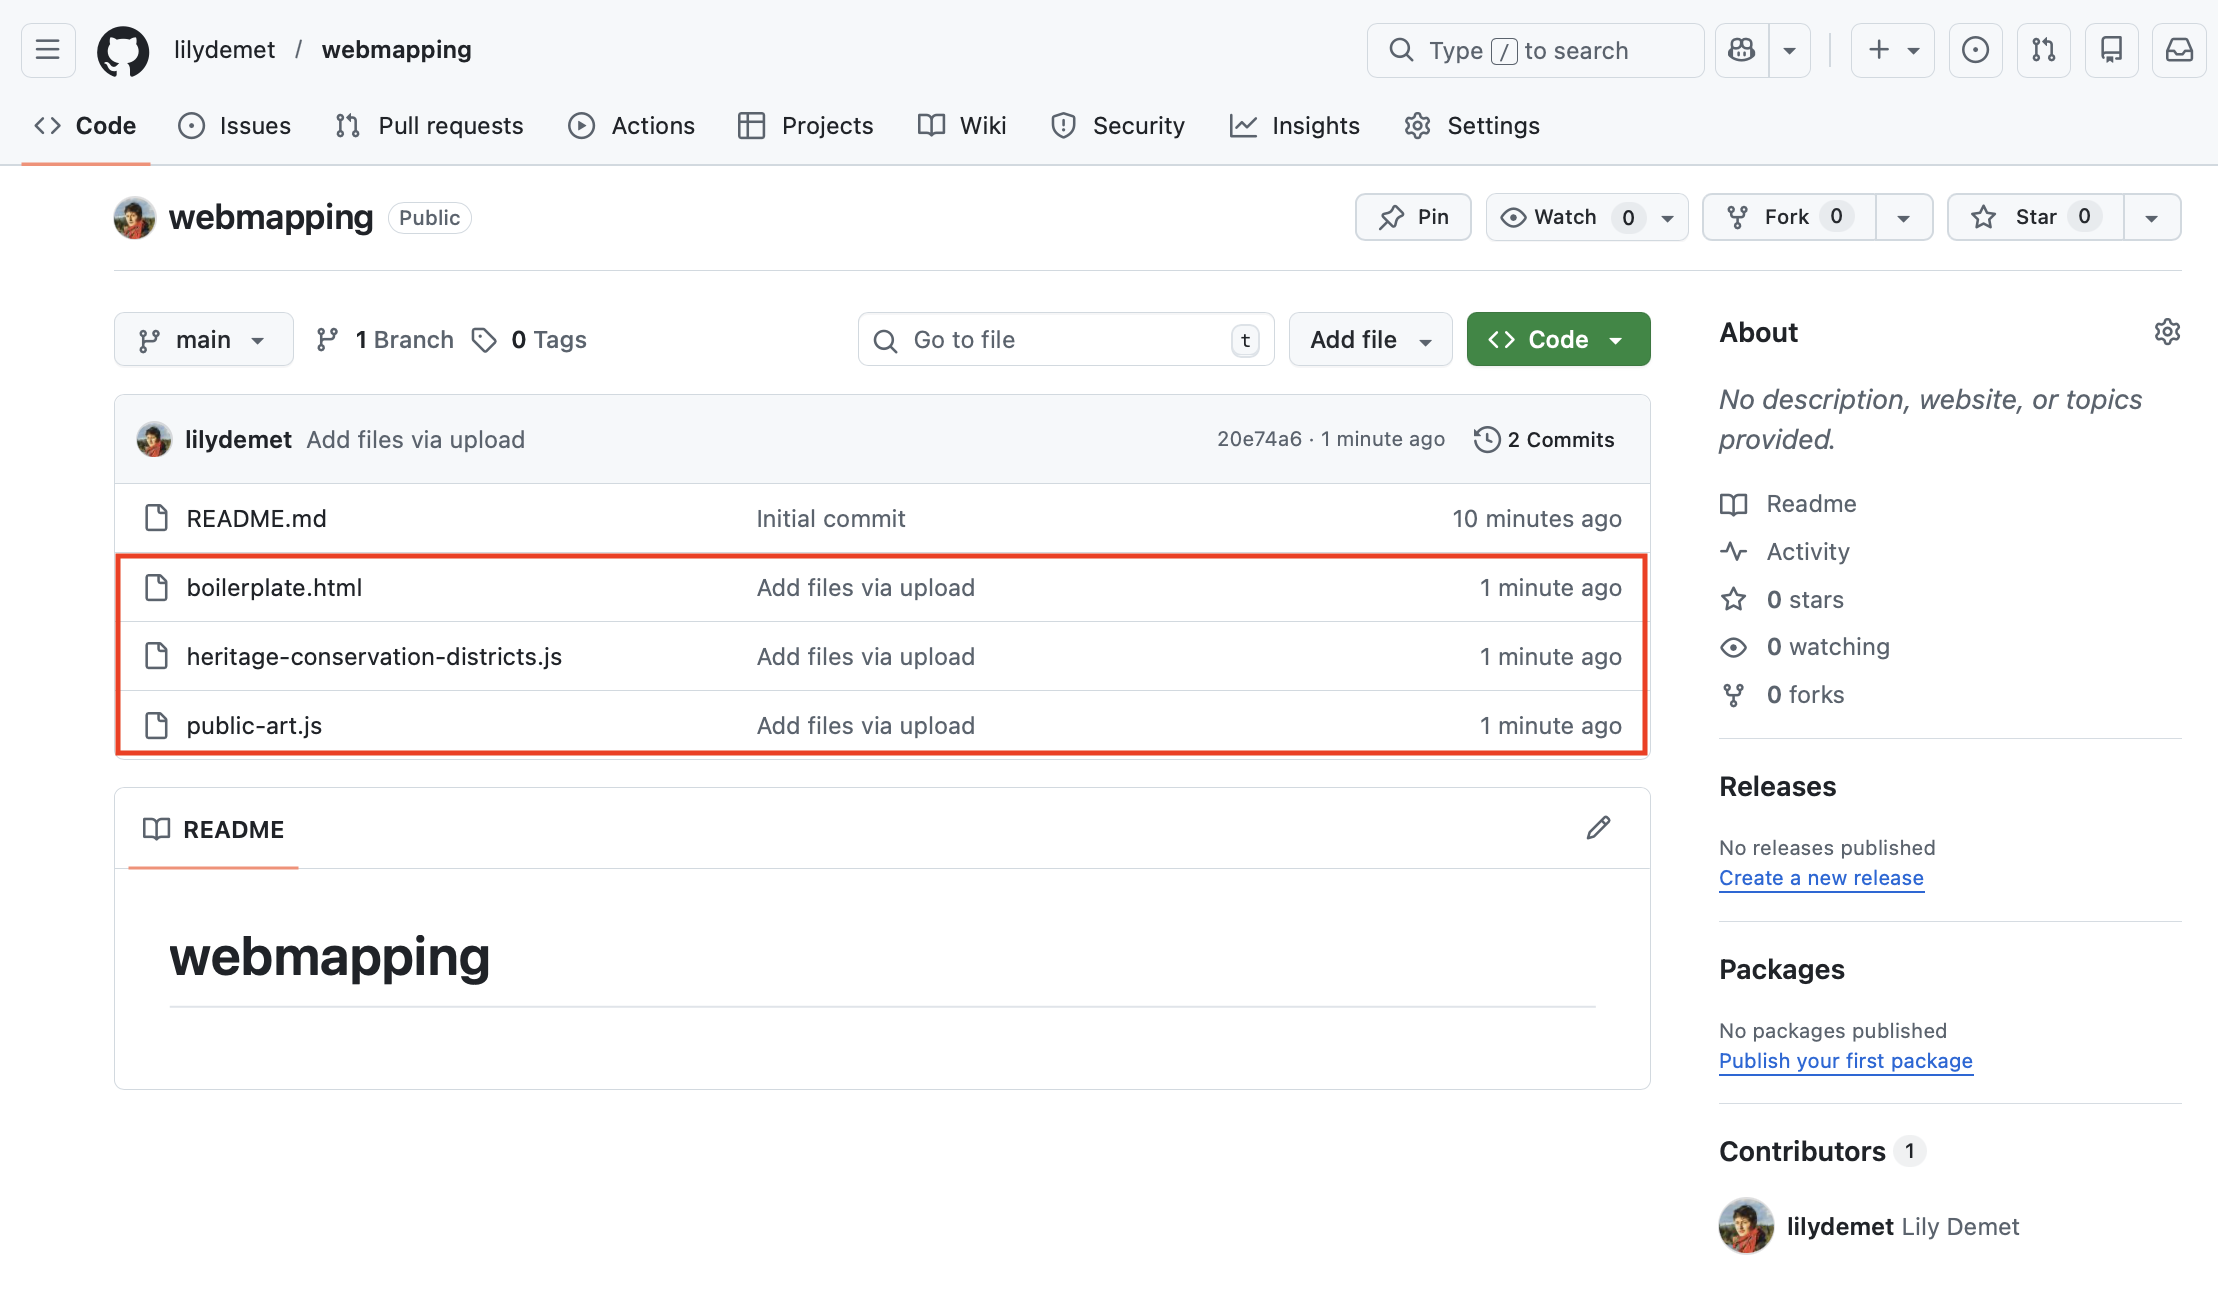
Task: Open the boilerplate.html file
Action: coord(274,588)
